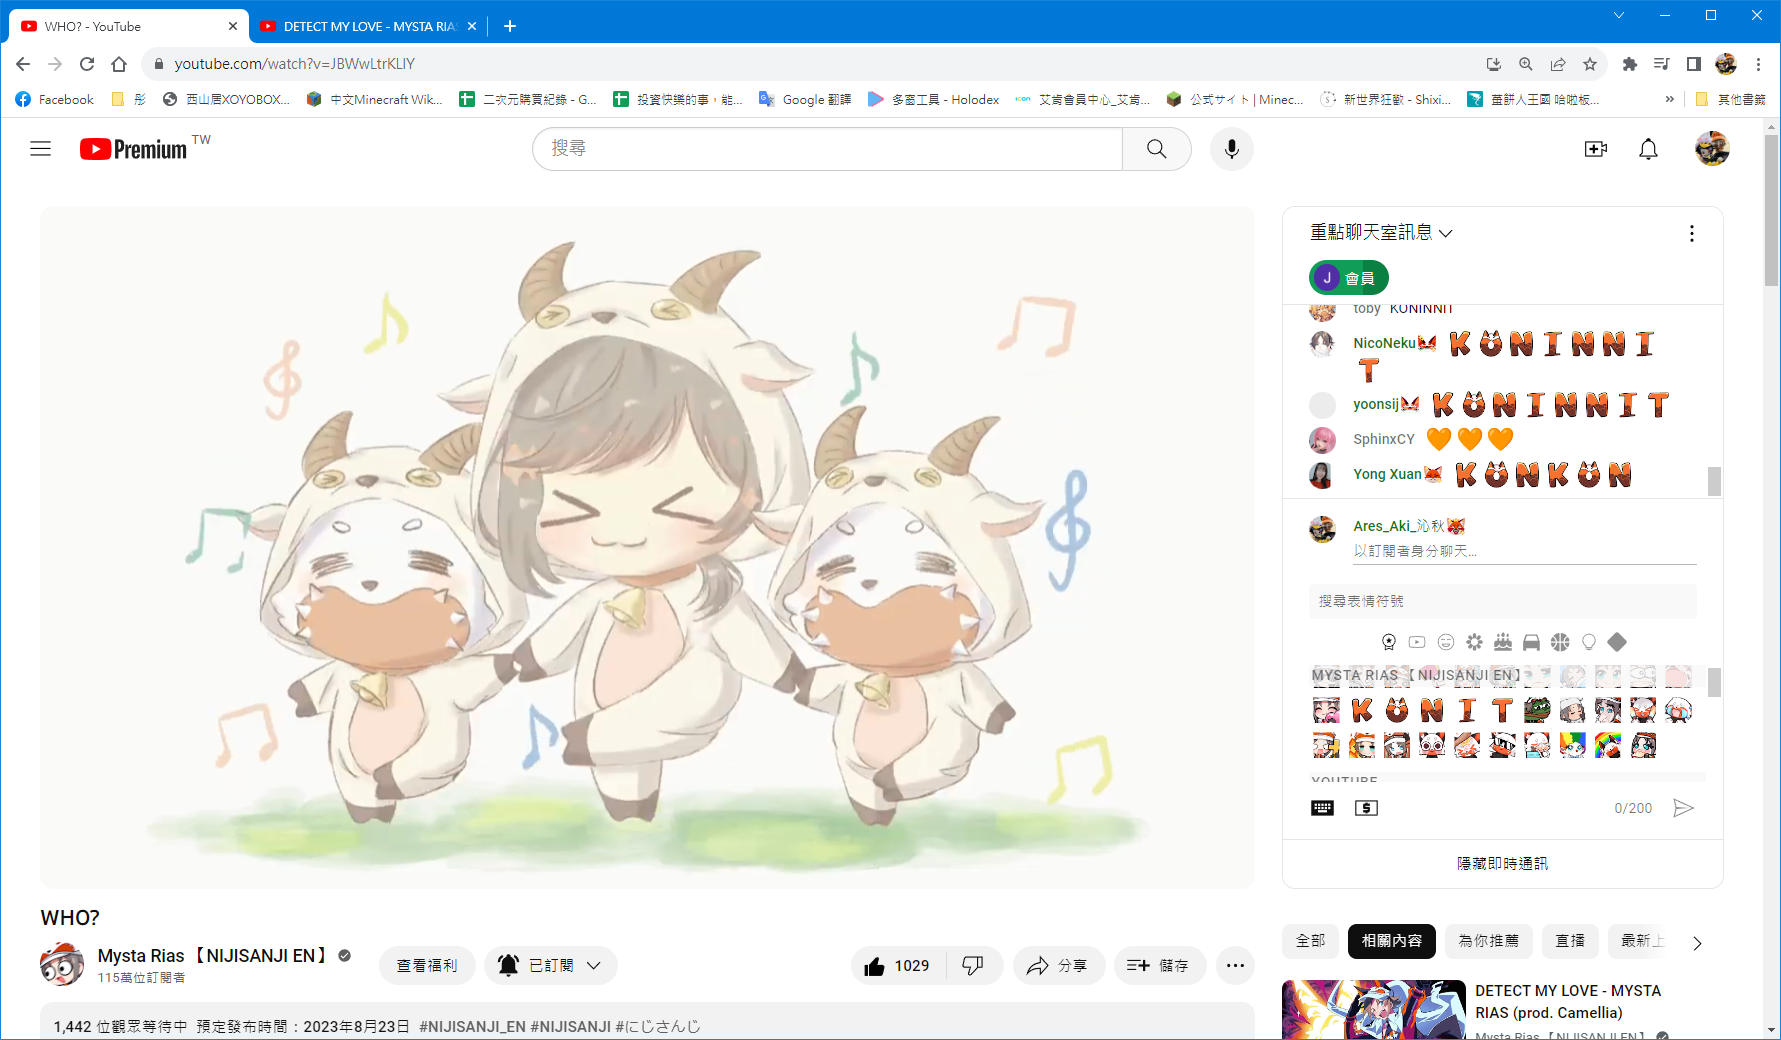
Task: Click the #NIJISANJI_EN hashtag link
Action: click(472, 1026)
